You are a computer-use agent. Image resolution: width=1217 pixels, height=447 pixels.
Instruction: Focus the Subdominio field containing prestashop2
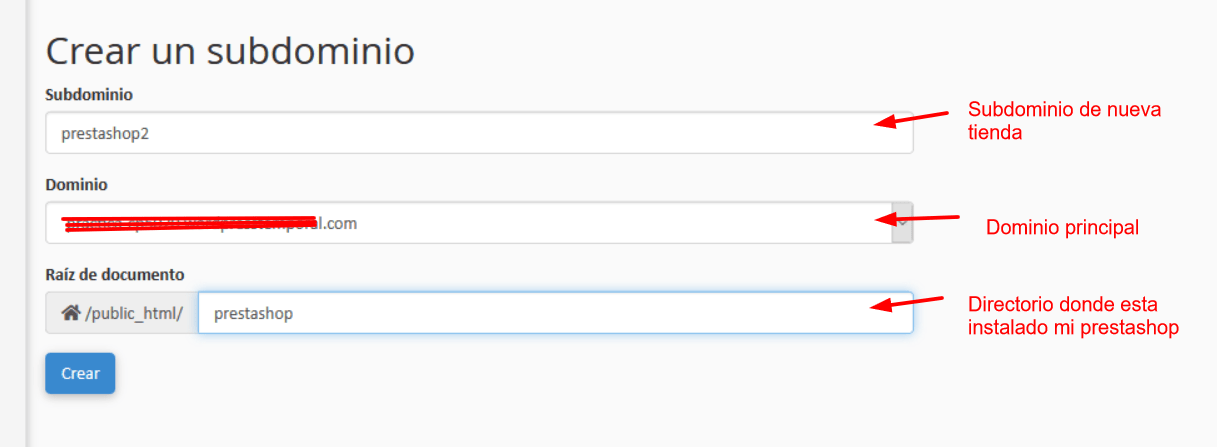click(479, 132)
